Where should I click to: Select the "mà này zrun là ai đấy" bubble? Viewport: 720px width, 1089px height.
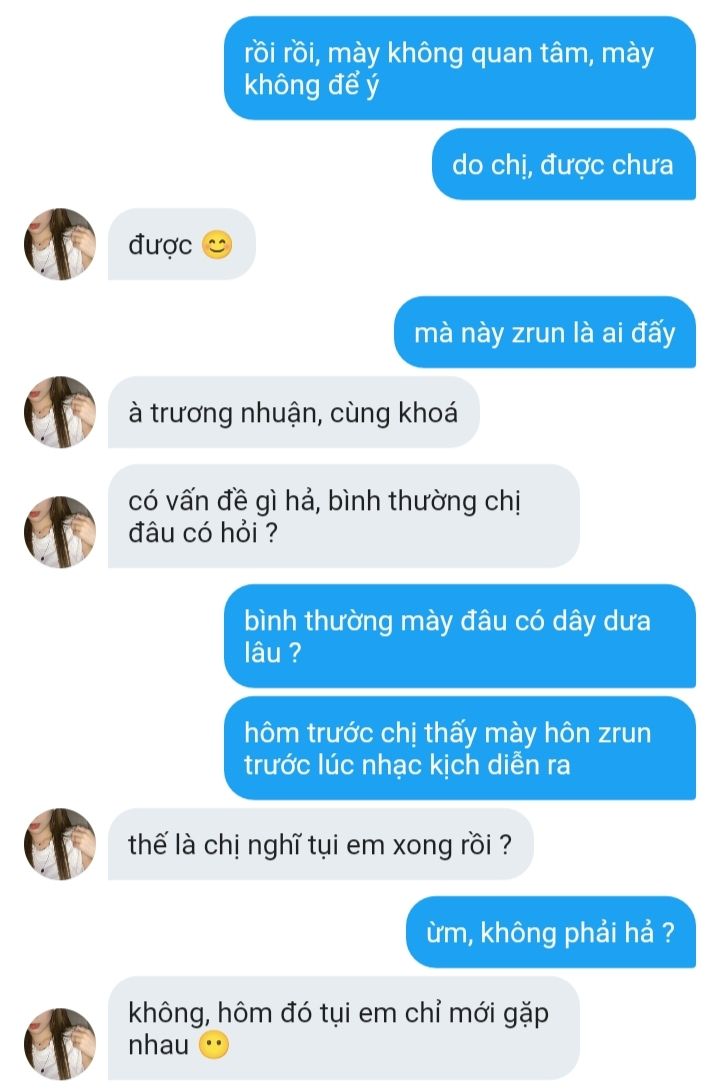tap(545, 332)
